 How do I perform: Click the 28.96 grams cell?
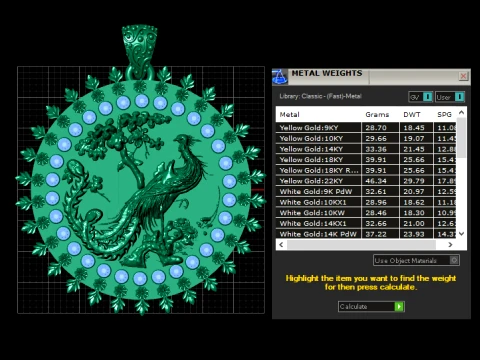(x=380, y=202)
